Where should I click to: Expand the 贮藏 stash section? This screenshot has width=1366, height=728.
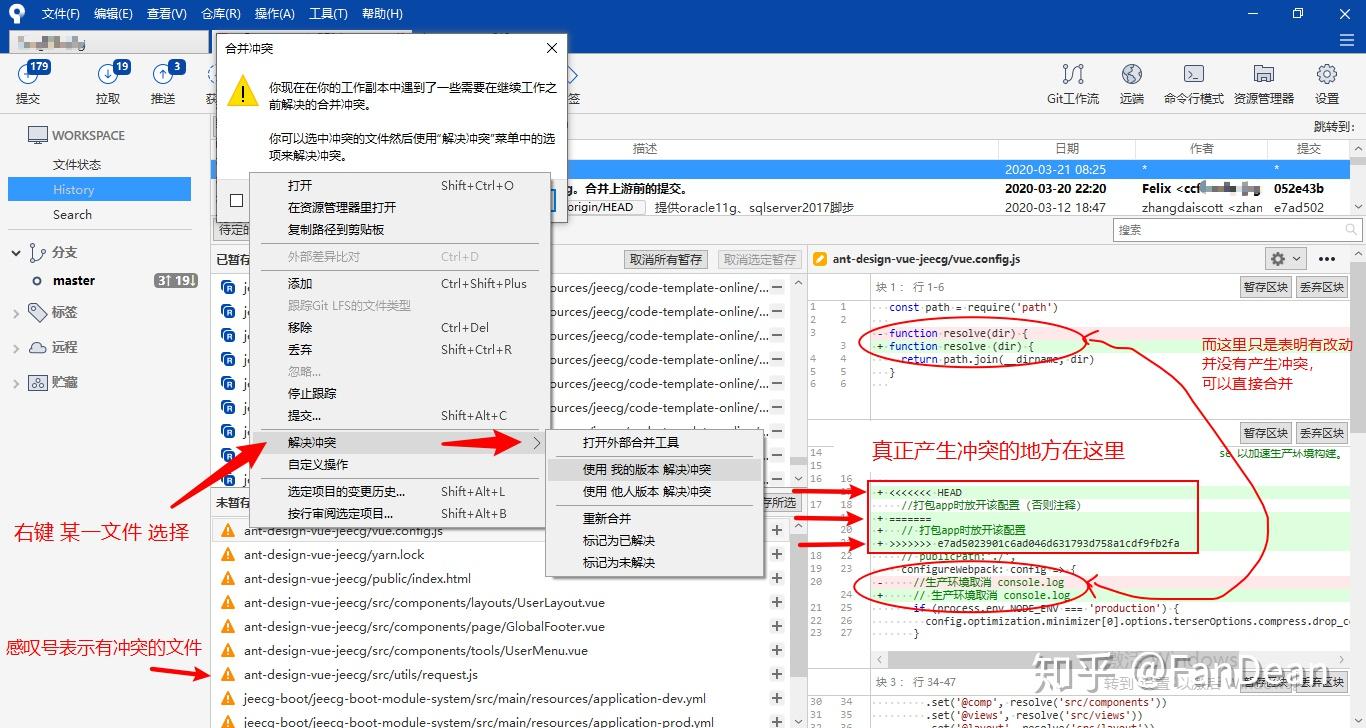[16, 383]
